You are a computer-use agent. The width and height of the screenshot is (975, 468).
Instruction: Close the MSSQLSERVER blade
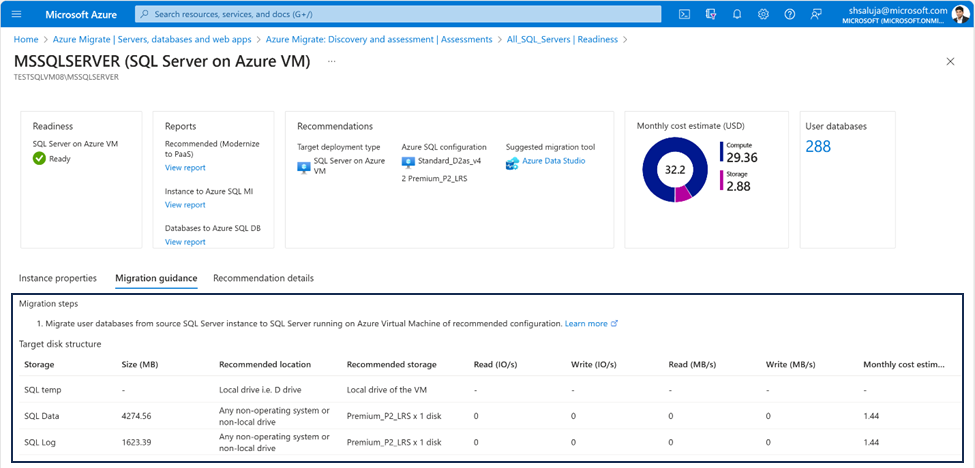tap(950, 61)
